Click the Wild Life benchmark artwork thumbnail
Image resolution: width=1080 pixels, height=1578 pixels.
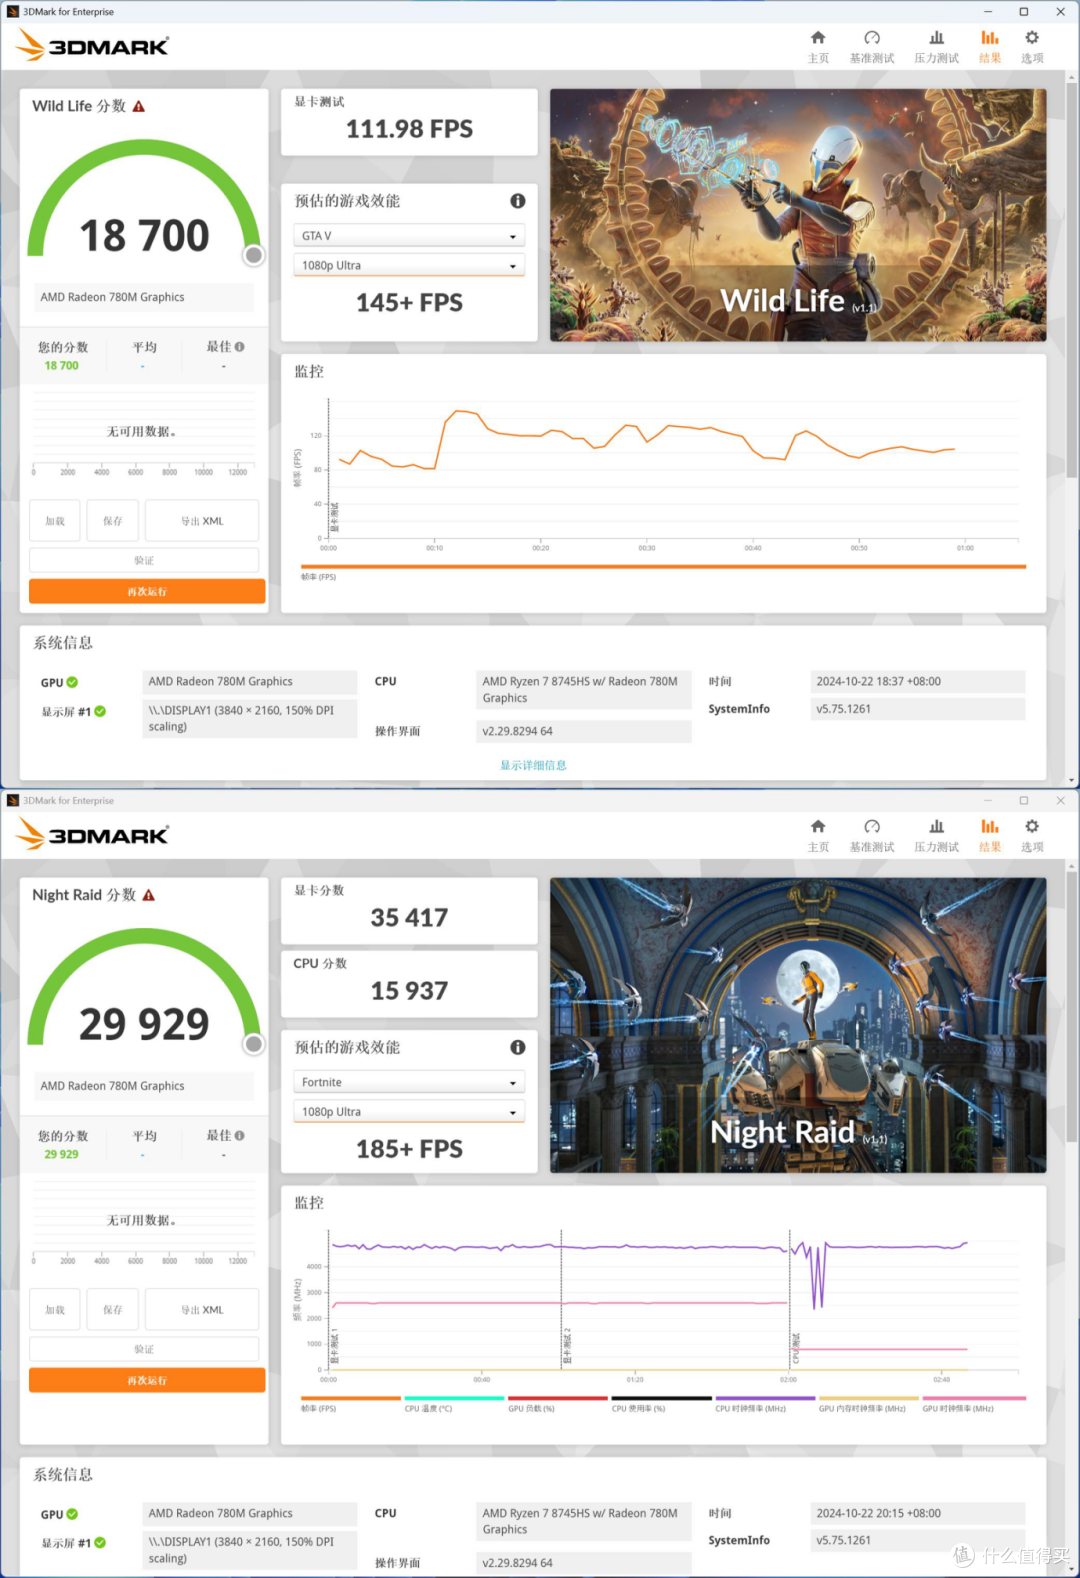tap(798, 215)
